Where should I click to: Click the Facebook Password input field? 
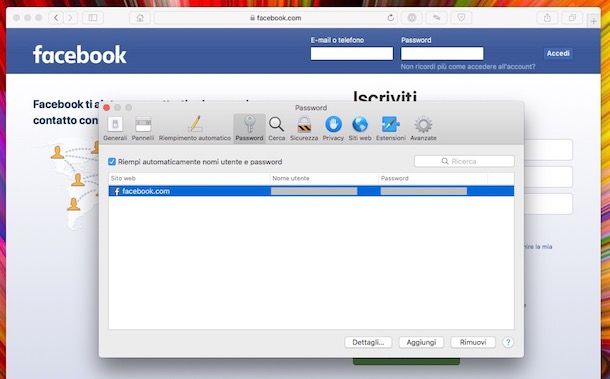point(442,53)
